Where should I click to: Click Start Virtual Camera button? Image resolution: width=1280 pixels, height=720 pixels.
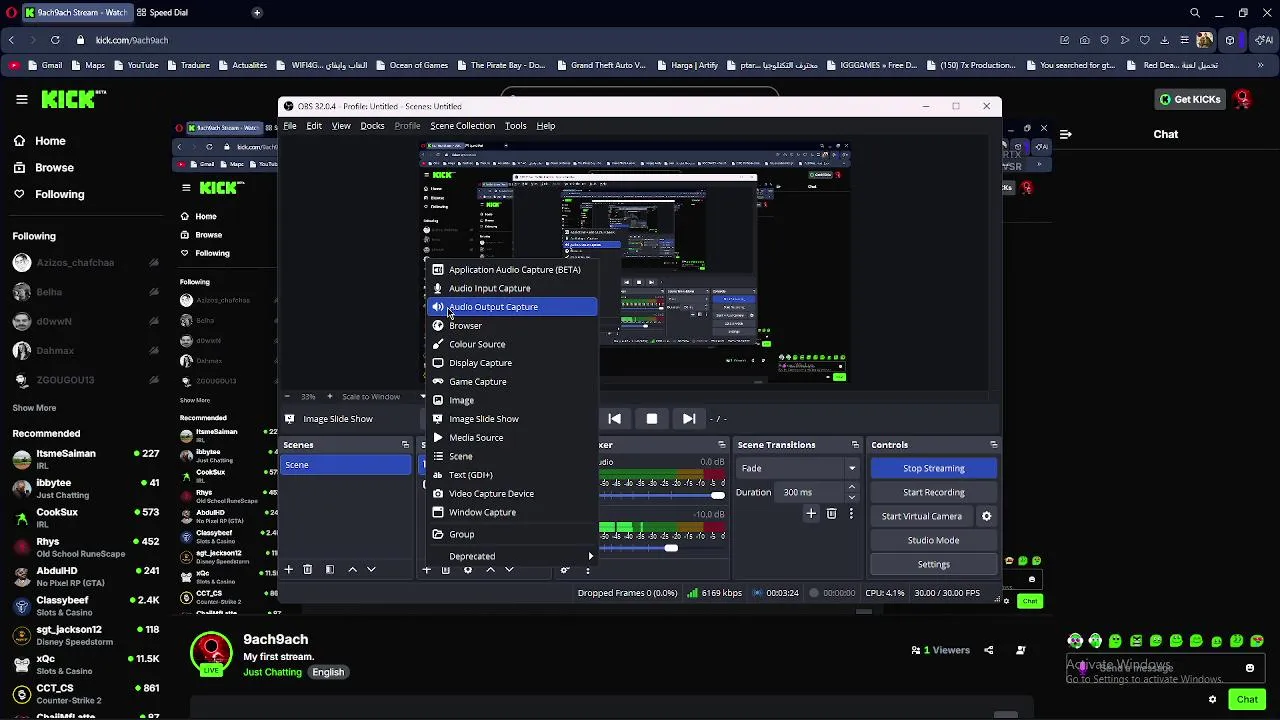922,516
